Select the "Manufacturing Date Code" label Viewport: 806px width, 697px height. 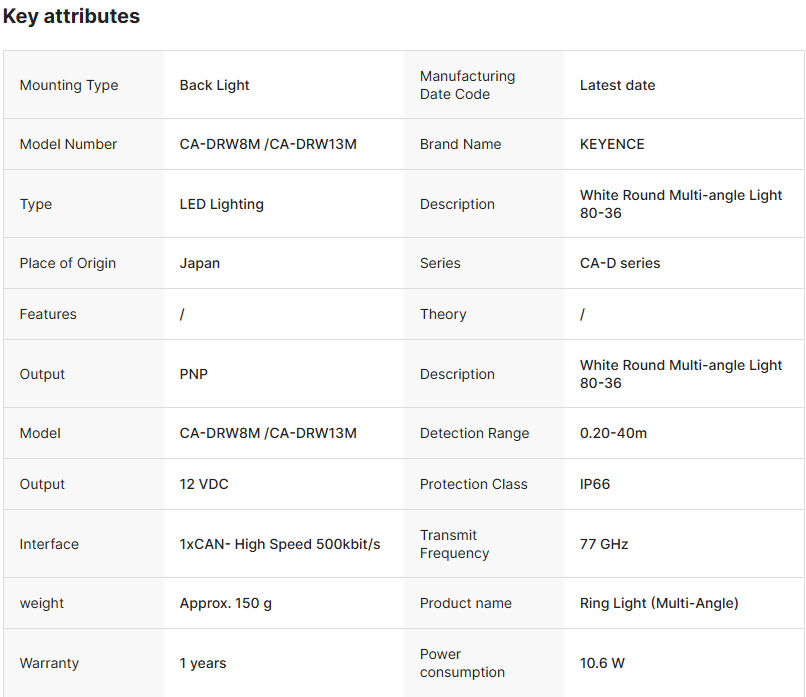pos(467,85)
